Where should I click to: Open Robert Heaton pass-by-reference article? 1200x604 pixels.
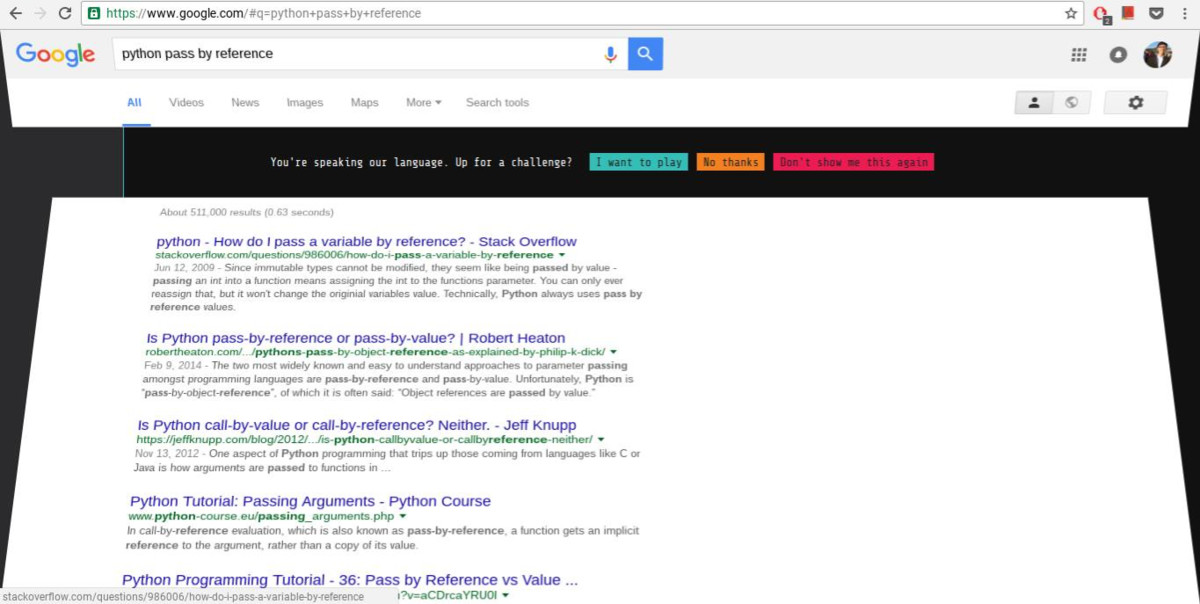click(356, 338)
